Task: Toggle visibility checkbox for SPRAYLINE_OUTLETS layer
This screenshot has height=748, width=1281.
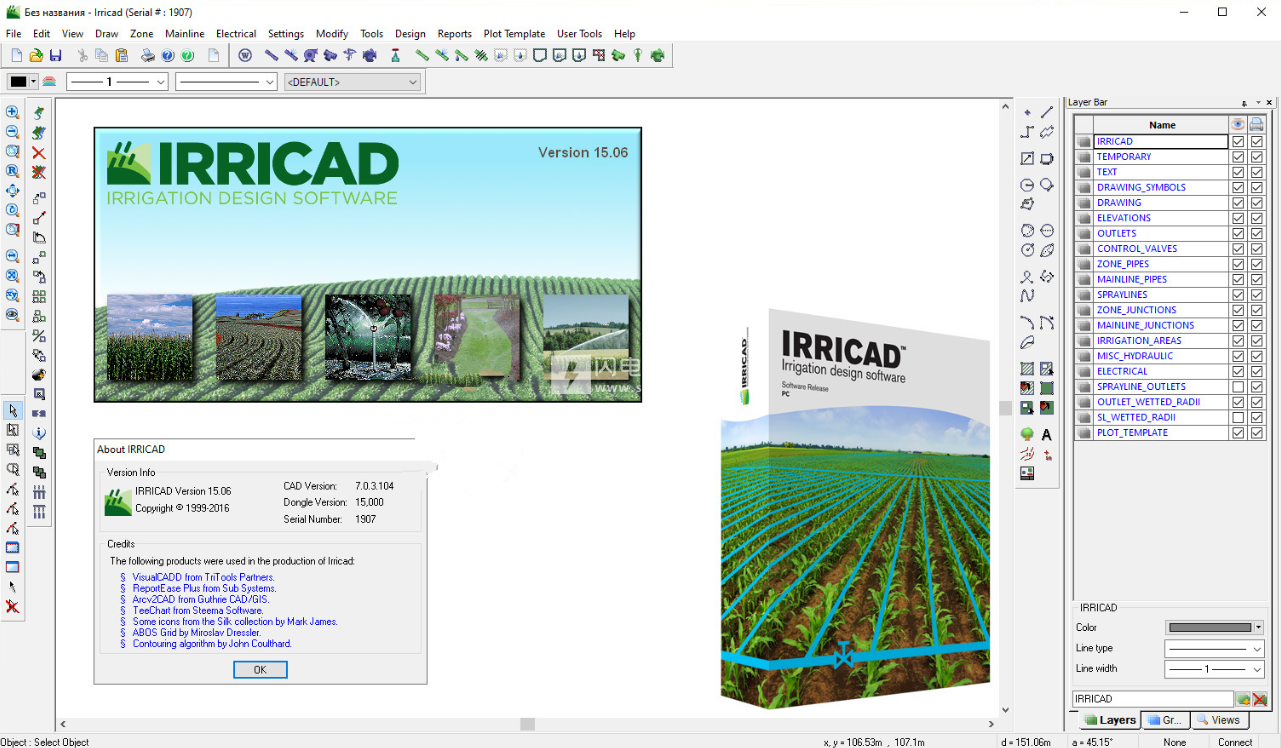Action: coord(1238,387)
